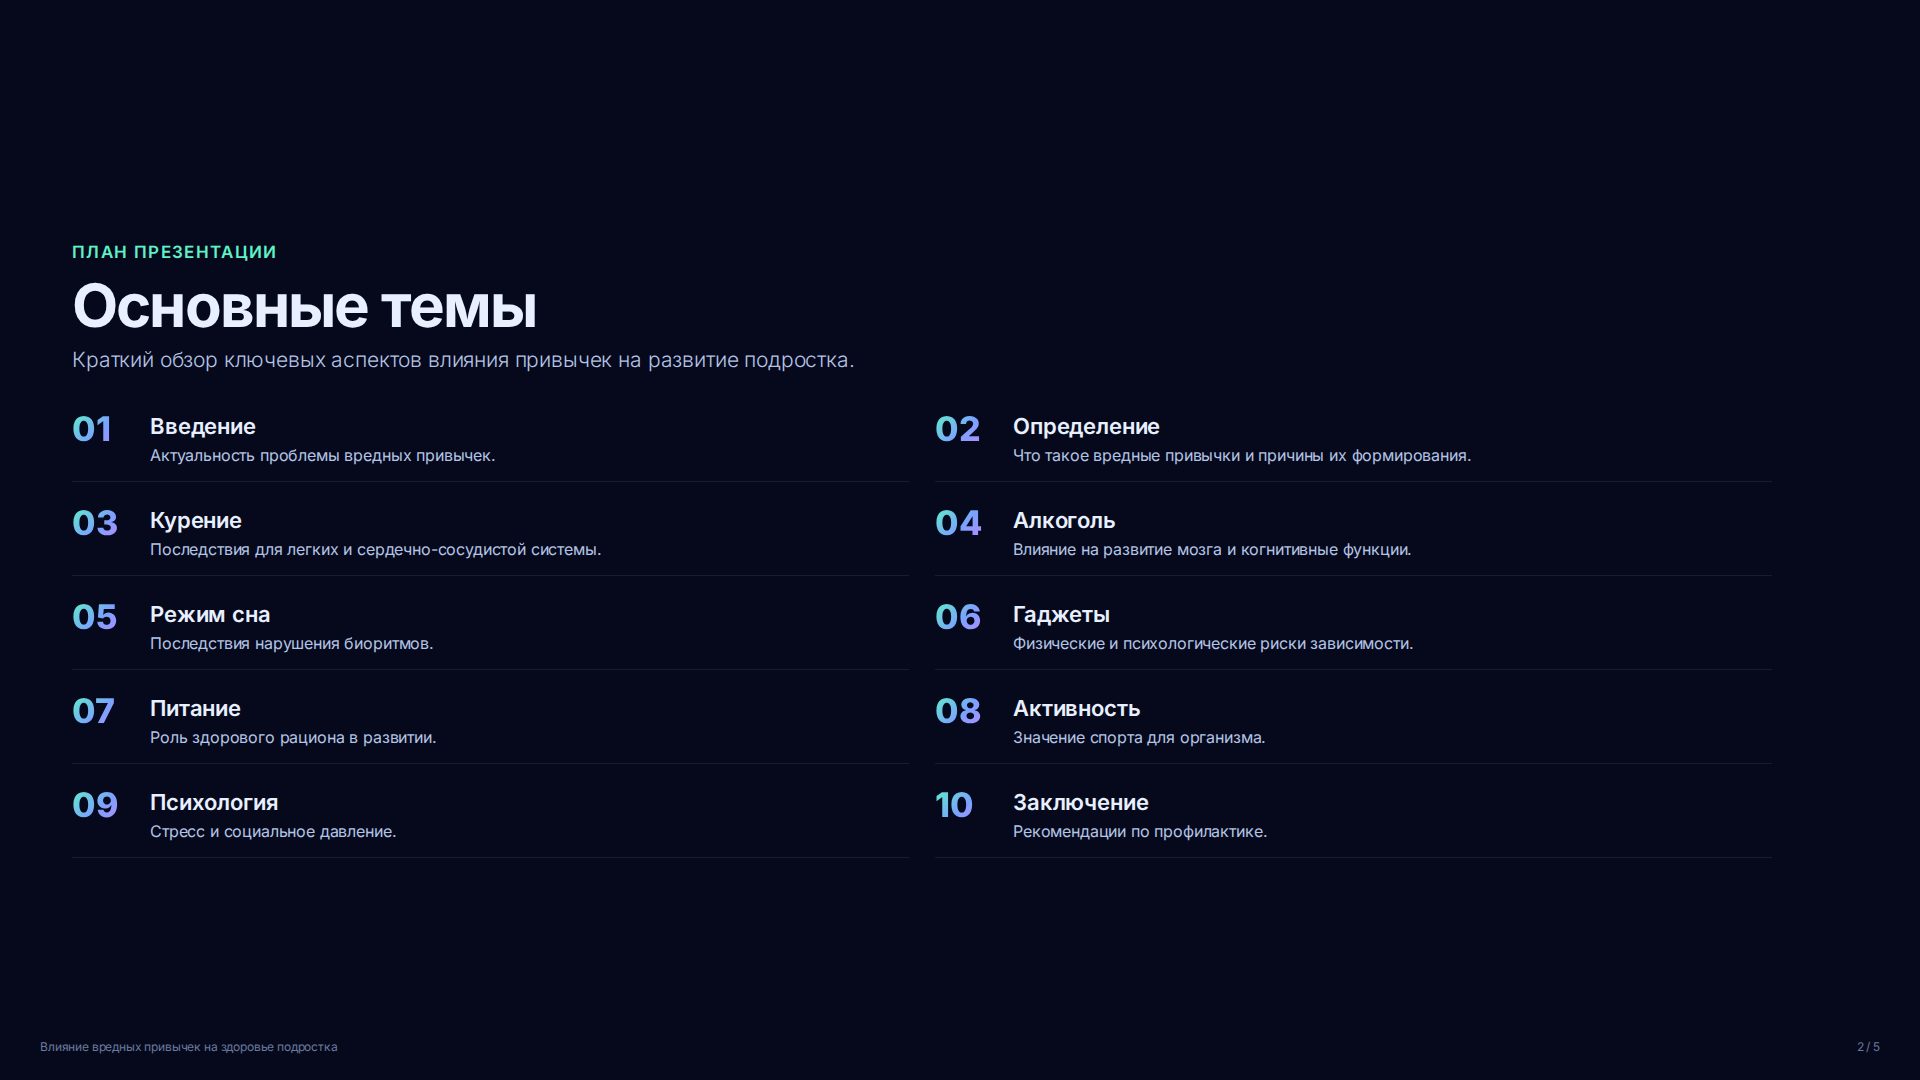This screenshot has height=1080, width=1920.
Task: Open the Определение topic heading
Action: pos(1086,427)
